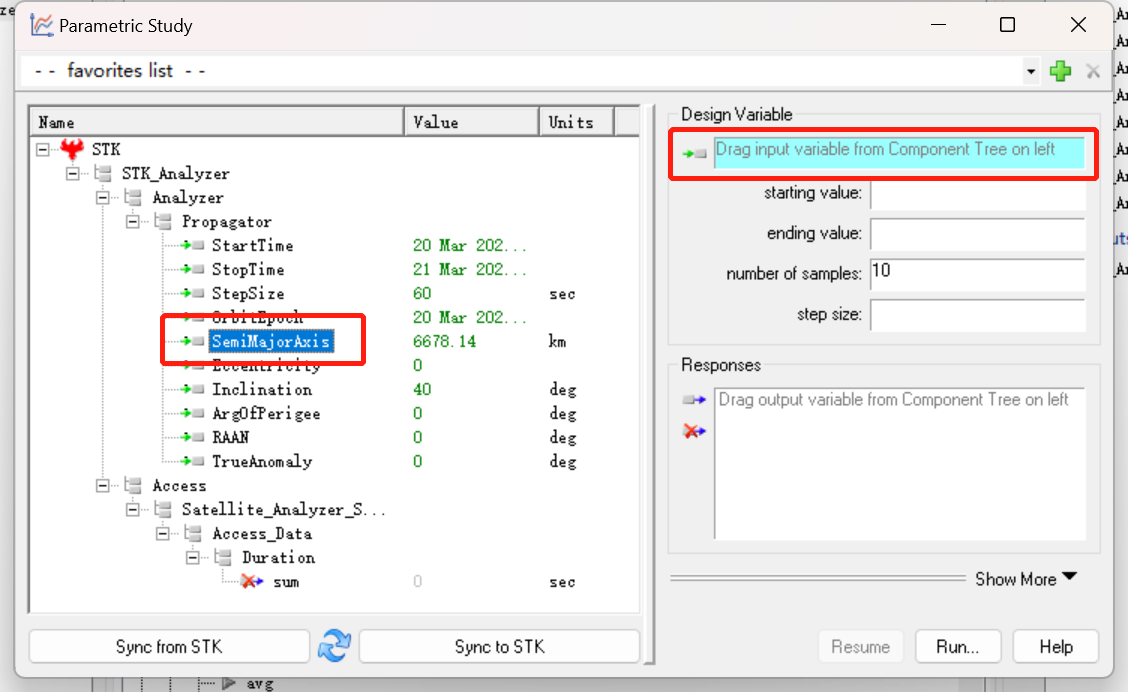The image size is (1128, 692).
Task: Click the red X output icon beside Responses box
Action: pyautogui.click(x=695, y=430)
